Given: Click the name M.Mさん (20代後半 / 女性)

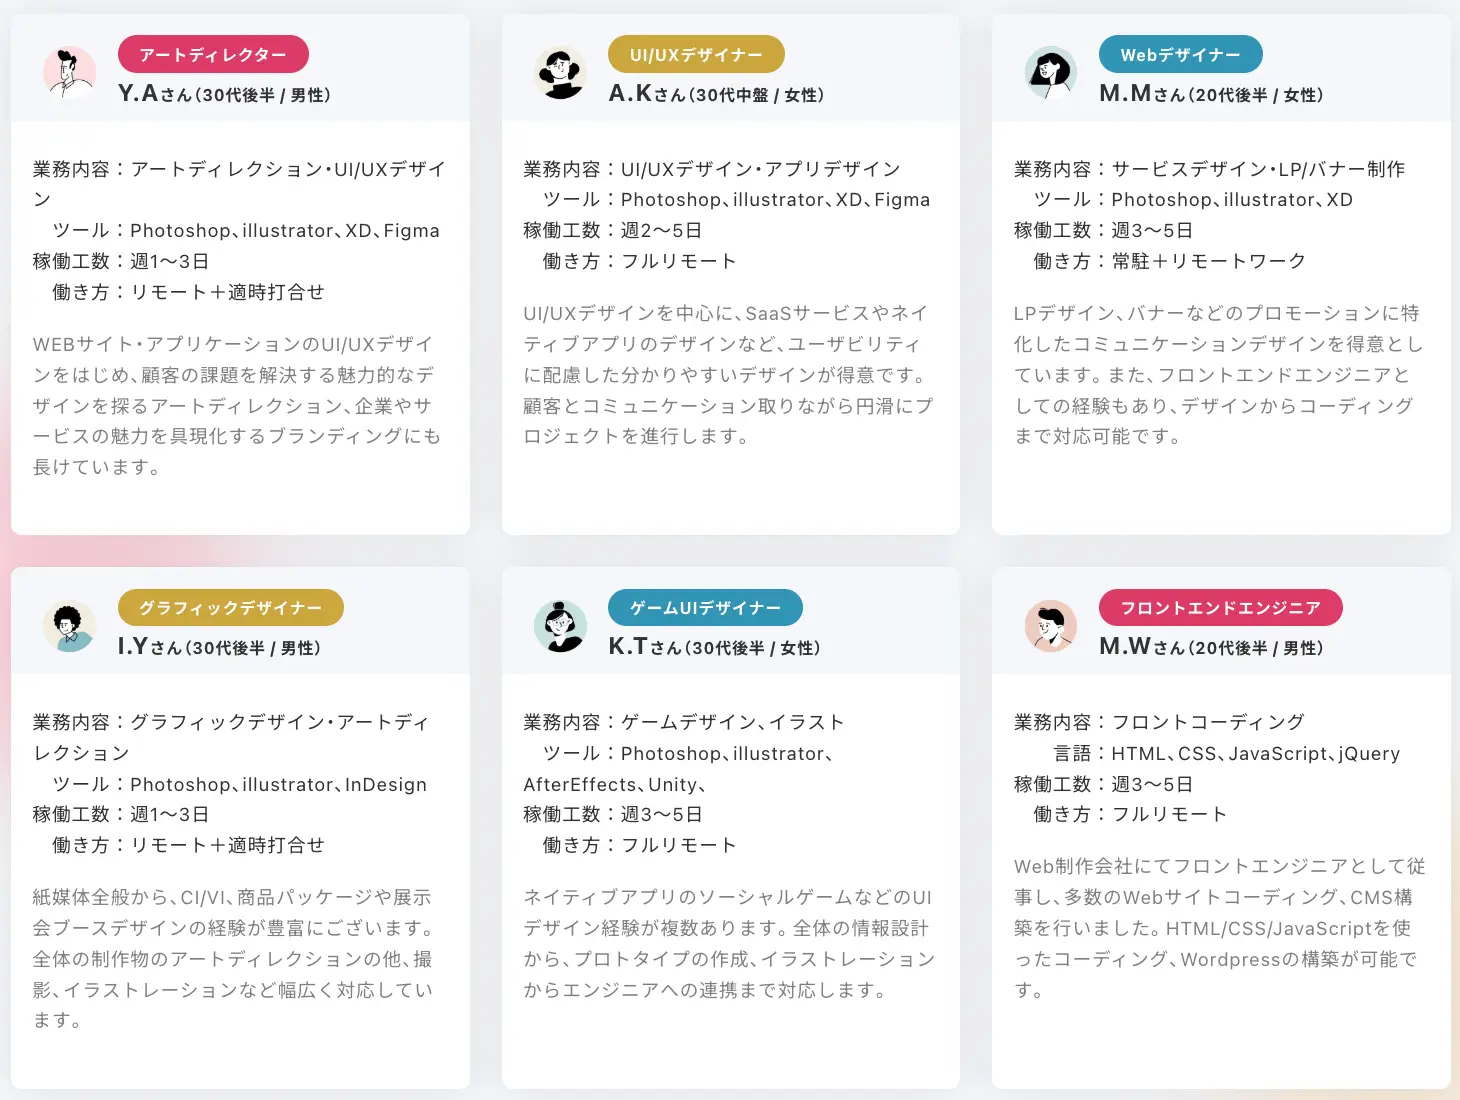Looking at the screenshot, I should coord(1211,94).
